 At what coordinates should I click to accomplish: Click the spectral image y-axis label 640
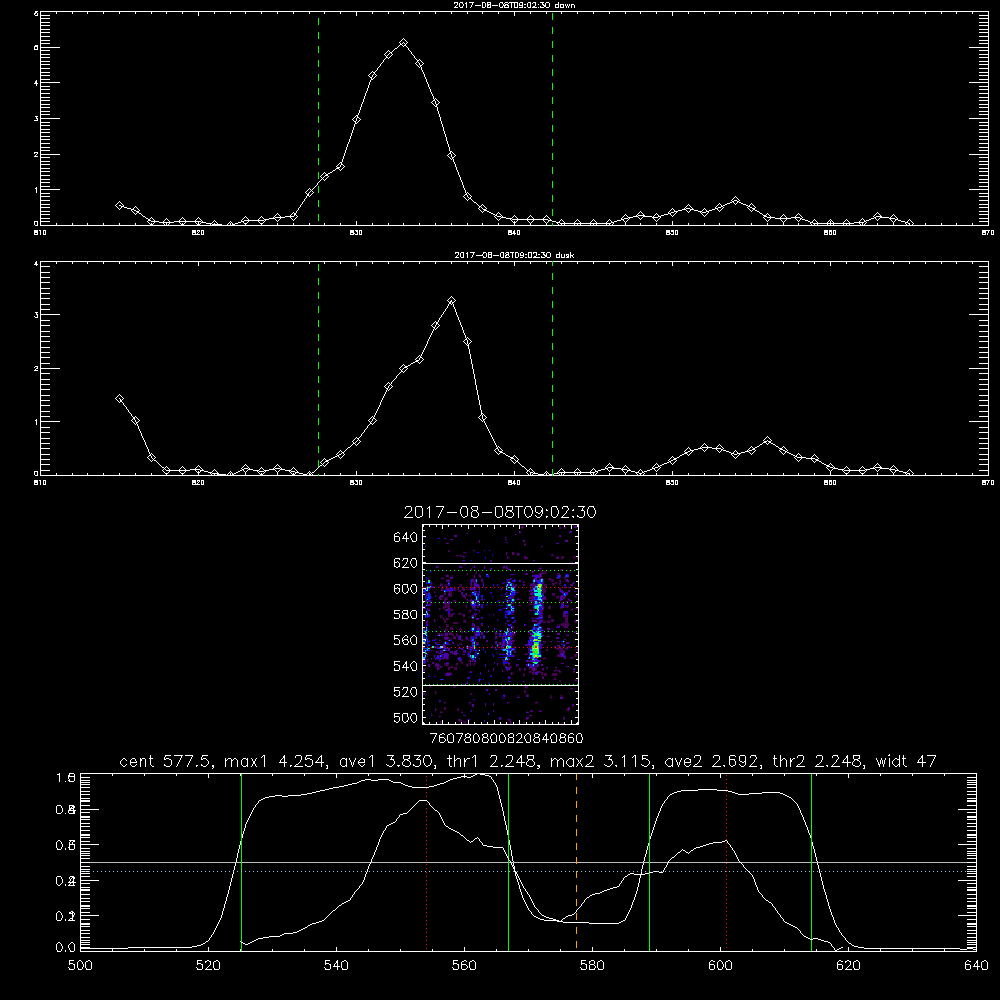click(x=406, y=538)
